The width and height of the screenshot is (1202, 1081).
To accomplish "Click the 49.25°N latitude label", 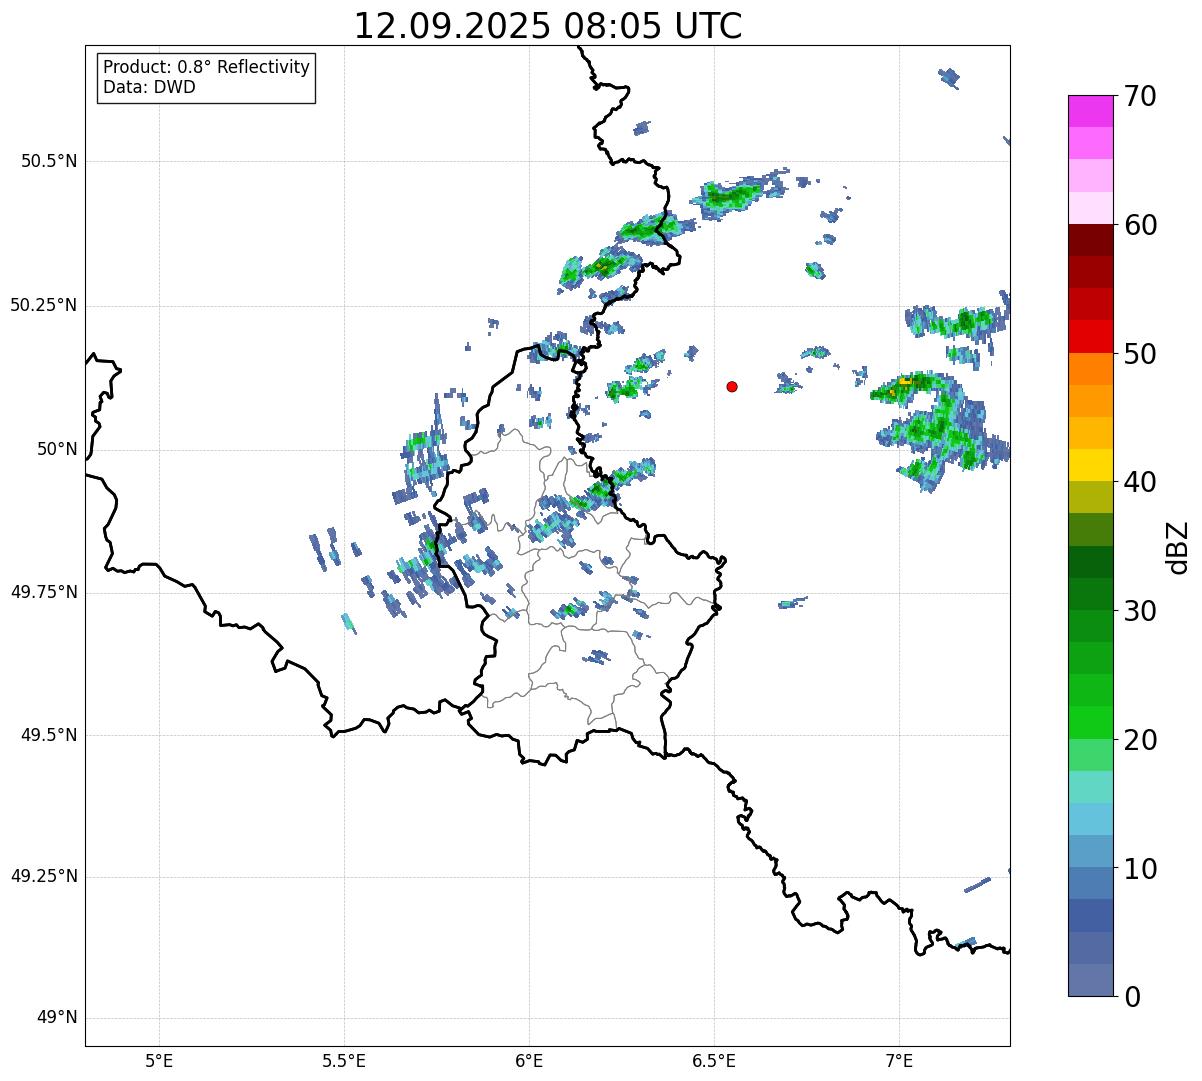I will [x=44, y=876].
